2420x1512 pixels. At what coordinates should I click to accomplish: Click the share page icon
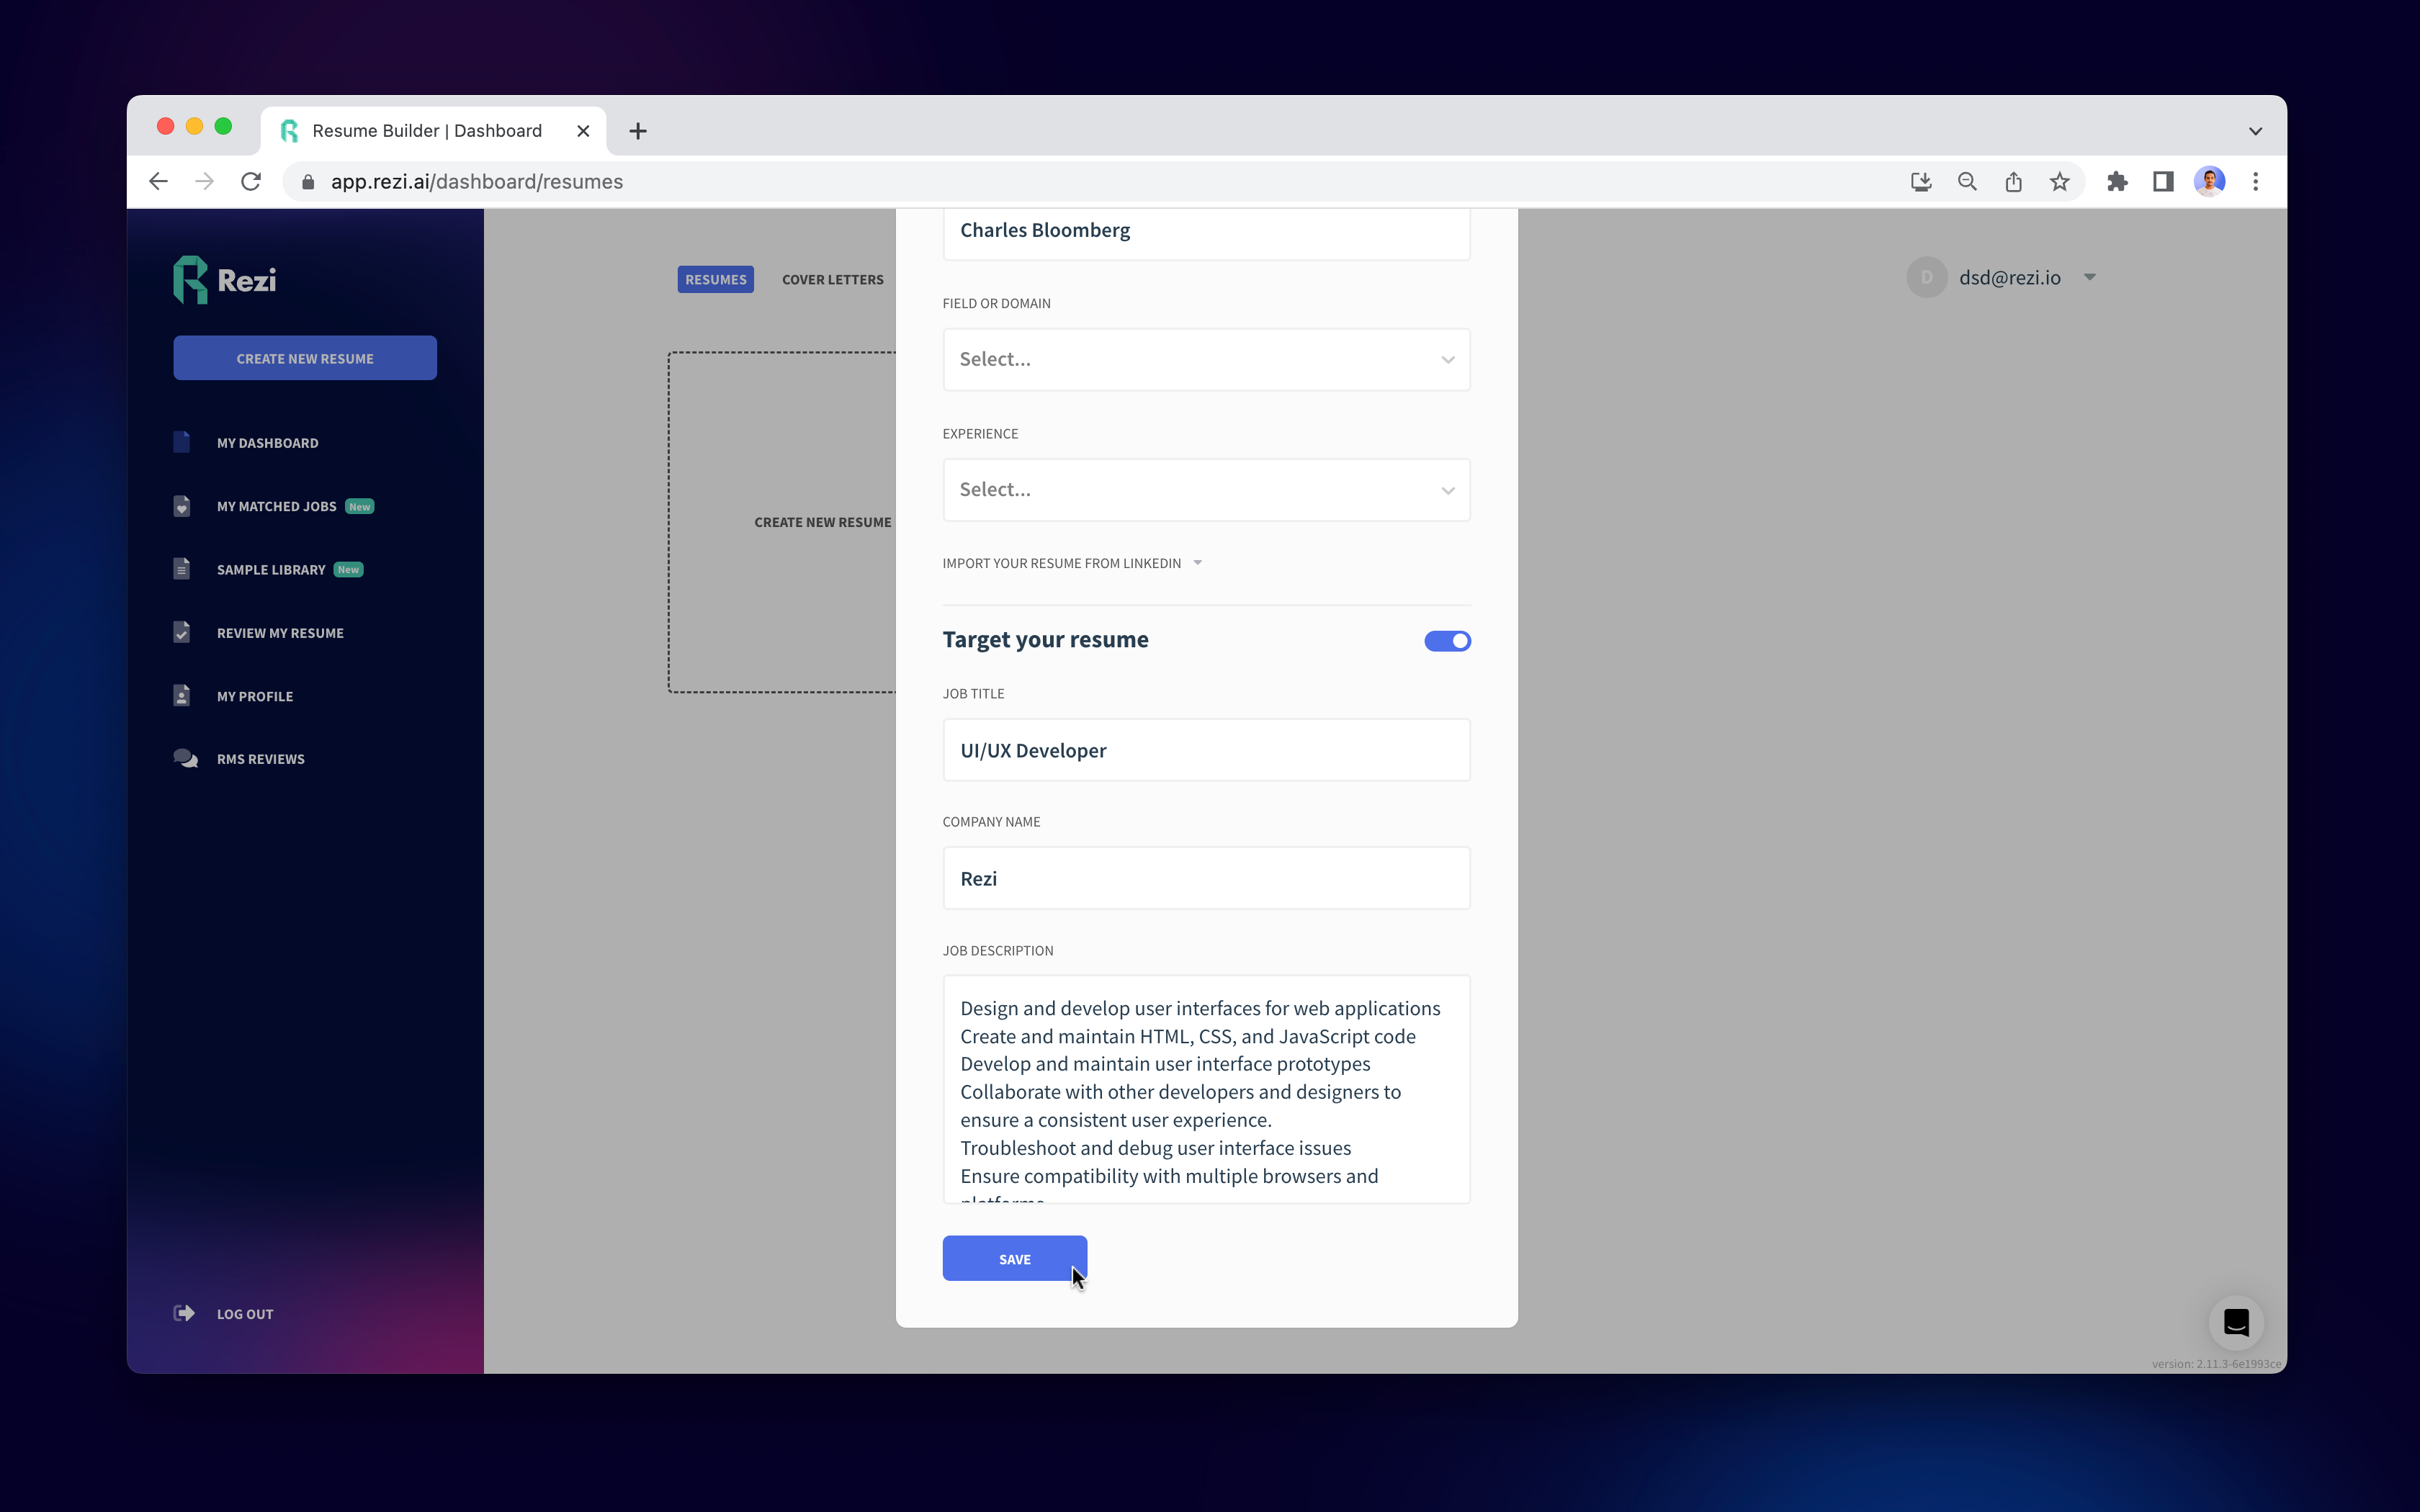click(2013, 181)
